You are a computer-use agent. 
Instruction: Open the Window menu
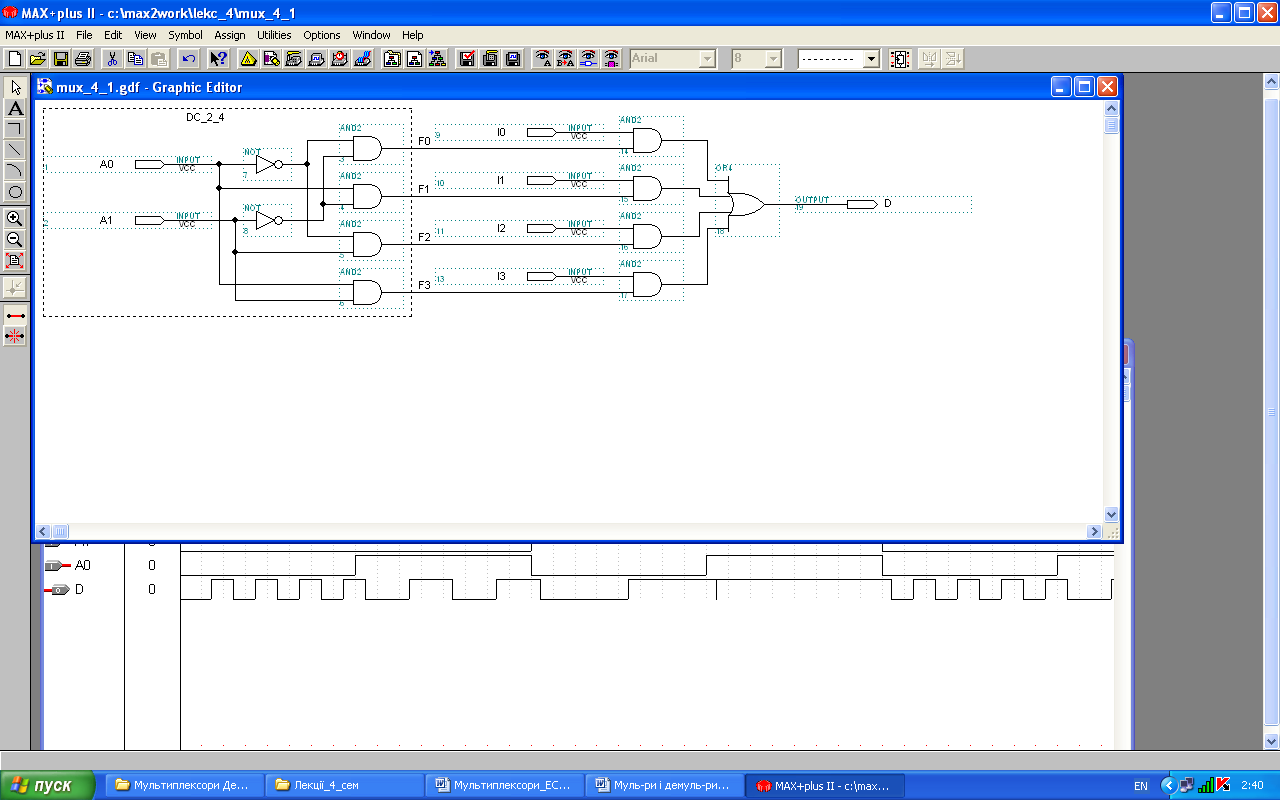pos(371,35)
